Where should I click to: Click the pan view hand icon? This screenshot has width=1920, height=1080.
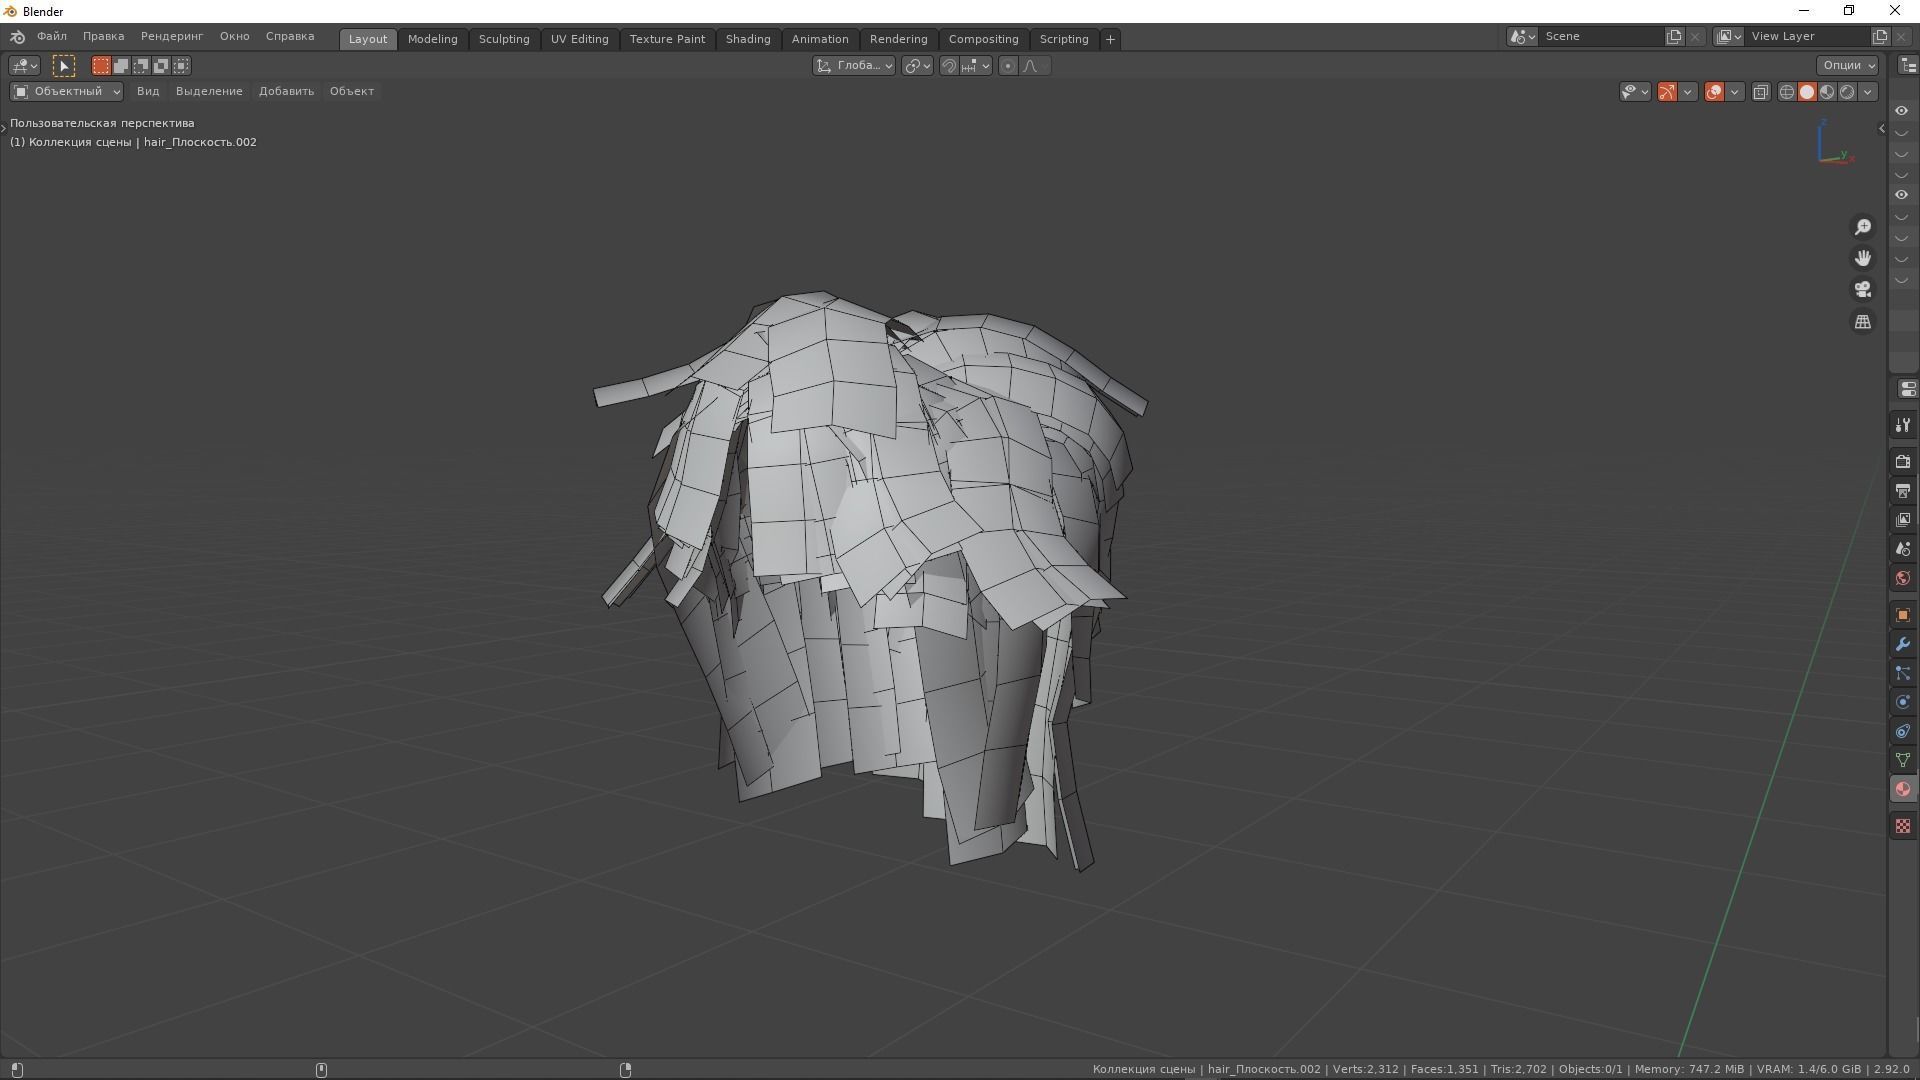1862,259
